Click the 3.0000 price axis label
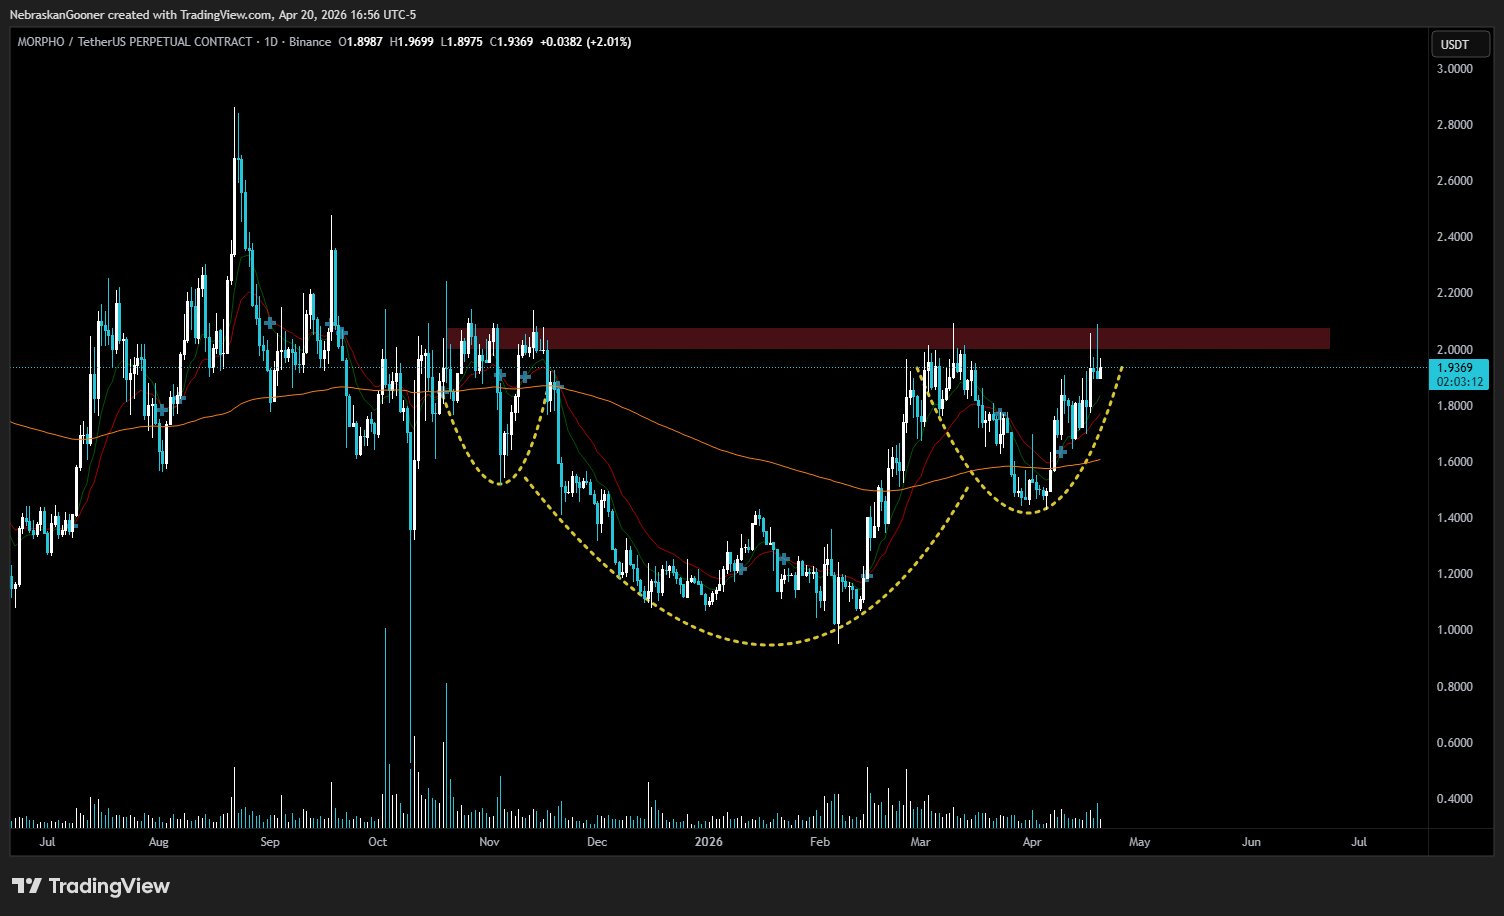The width and height of the screenshot is (1504, 916). (x=1454, y=69)
